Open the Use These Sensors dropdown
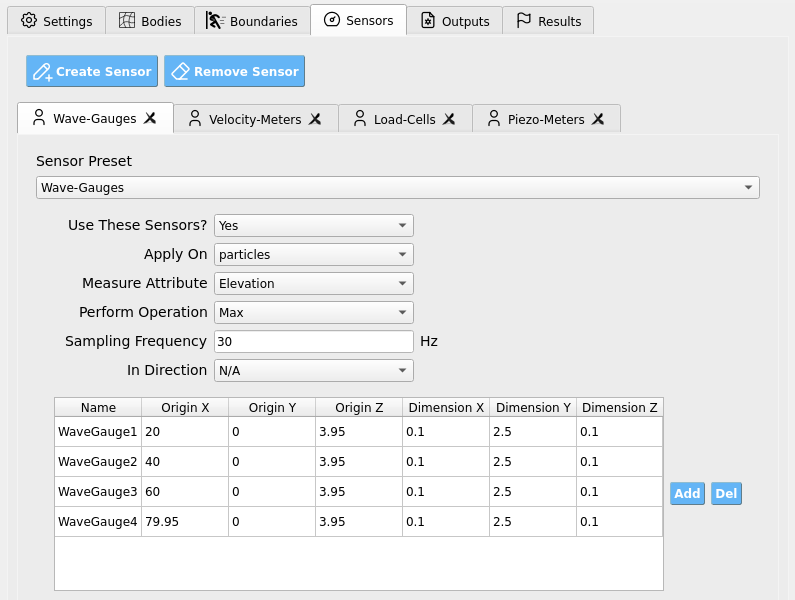The height and width of the screenshot is (600, 795). (313, 225)
